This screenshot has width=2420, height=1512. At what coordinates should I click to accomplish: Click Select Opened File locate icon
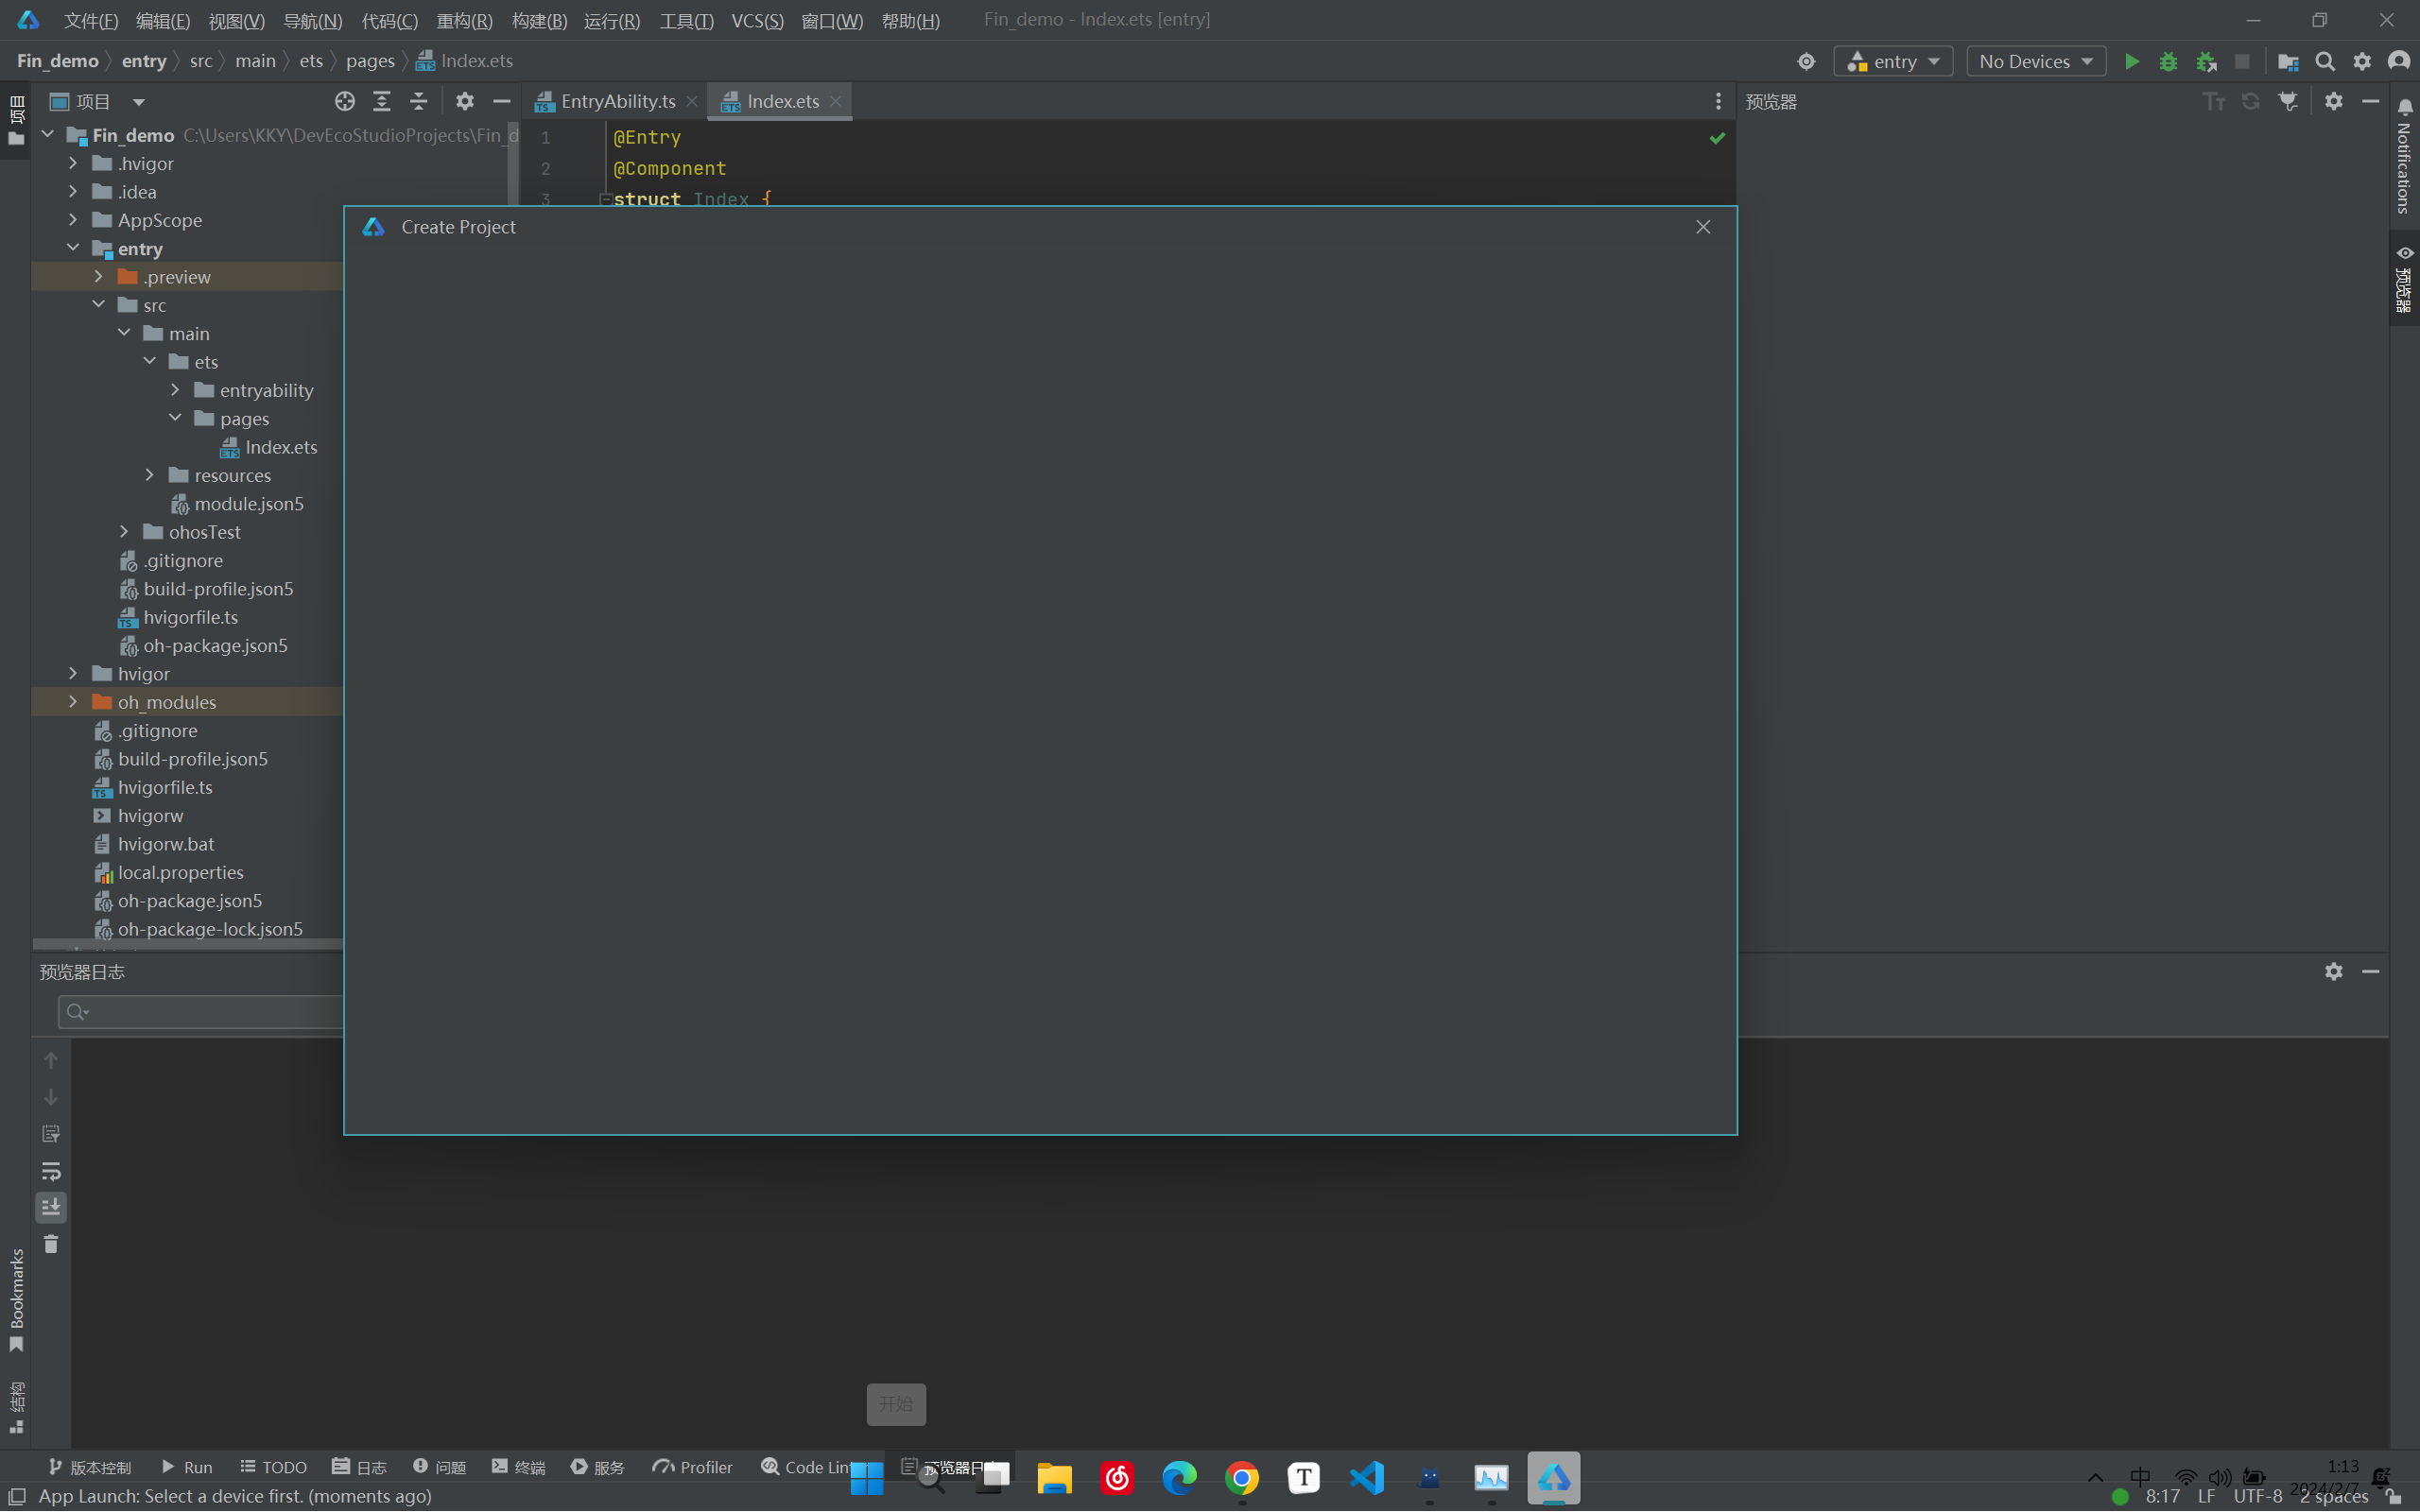345,101
